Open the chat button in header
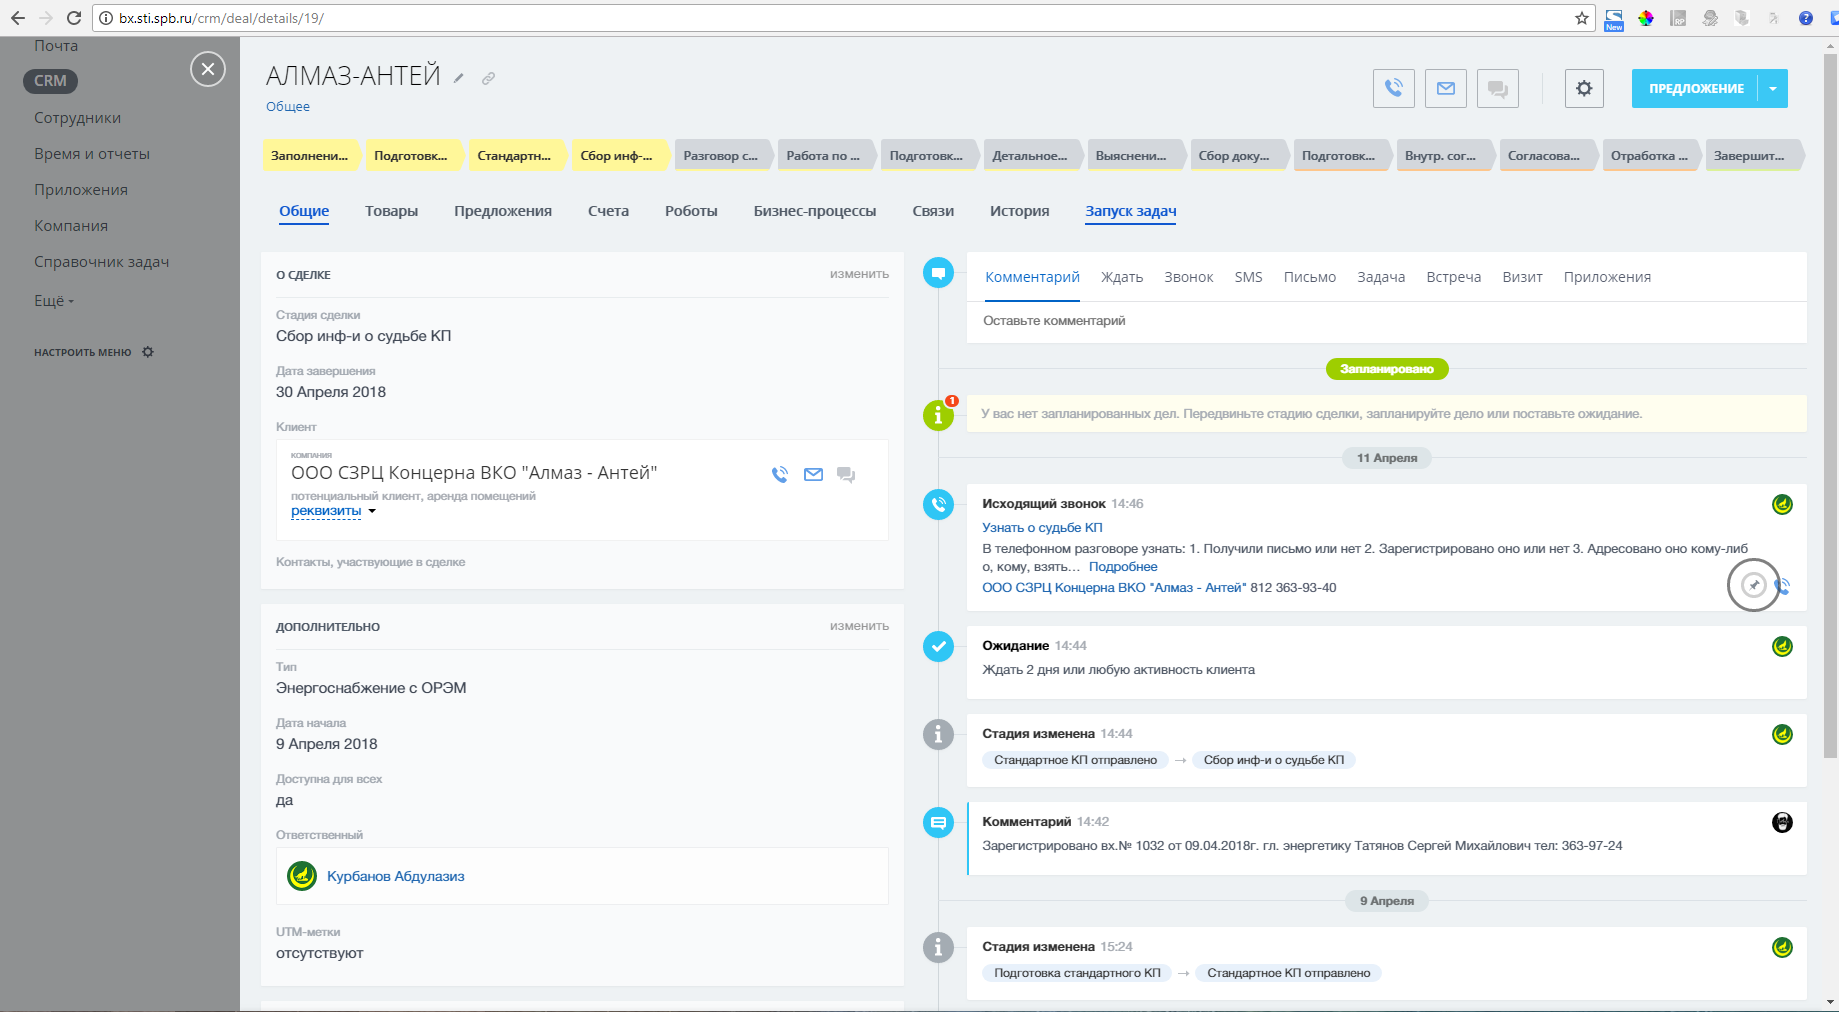The height and width of the screenshot is (1012, 1839). pos(1498,88)
